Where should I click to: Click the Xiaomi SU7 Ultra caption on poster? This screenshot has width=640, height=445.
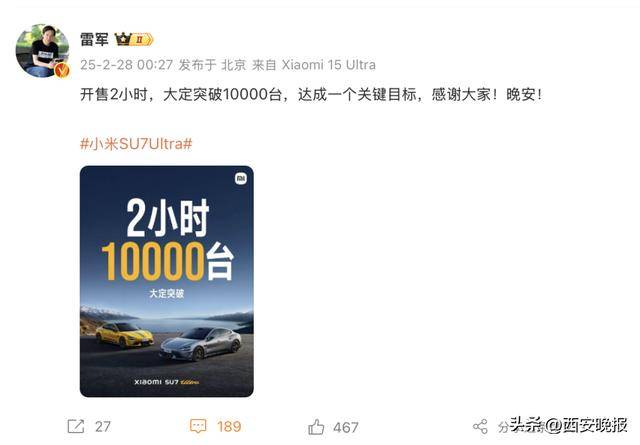167,382
